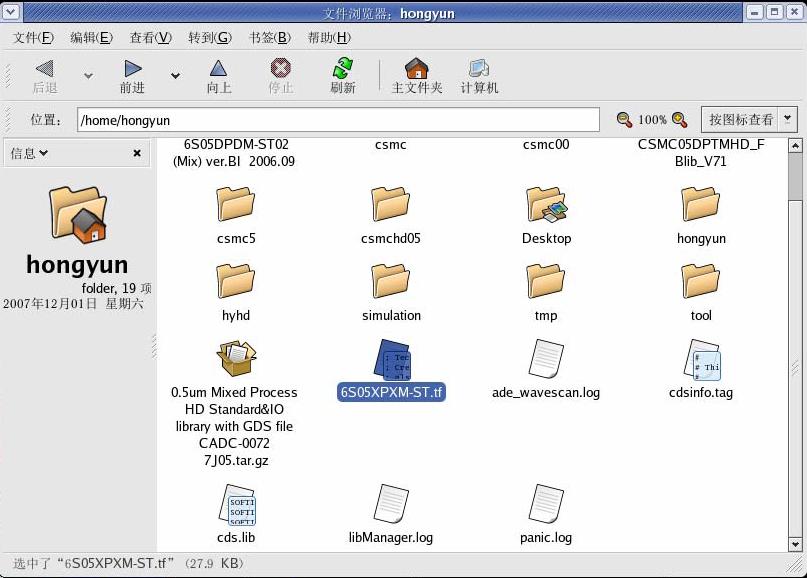Open the Computer (计算机) toolbar icon
This screenshot has height=578, width=807.
pos(479,75)
